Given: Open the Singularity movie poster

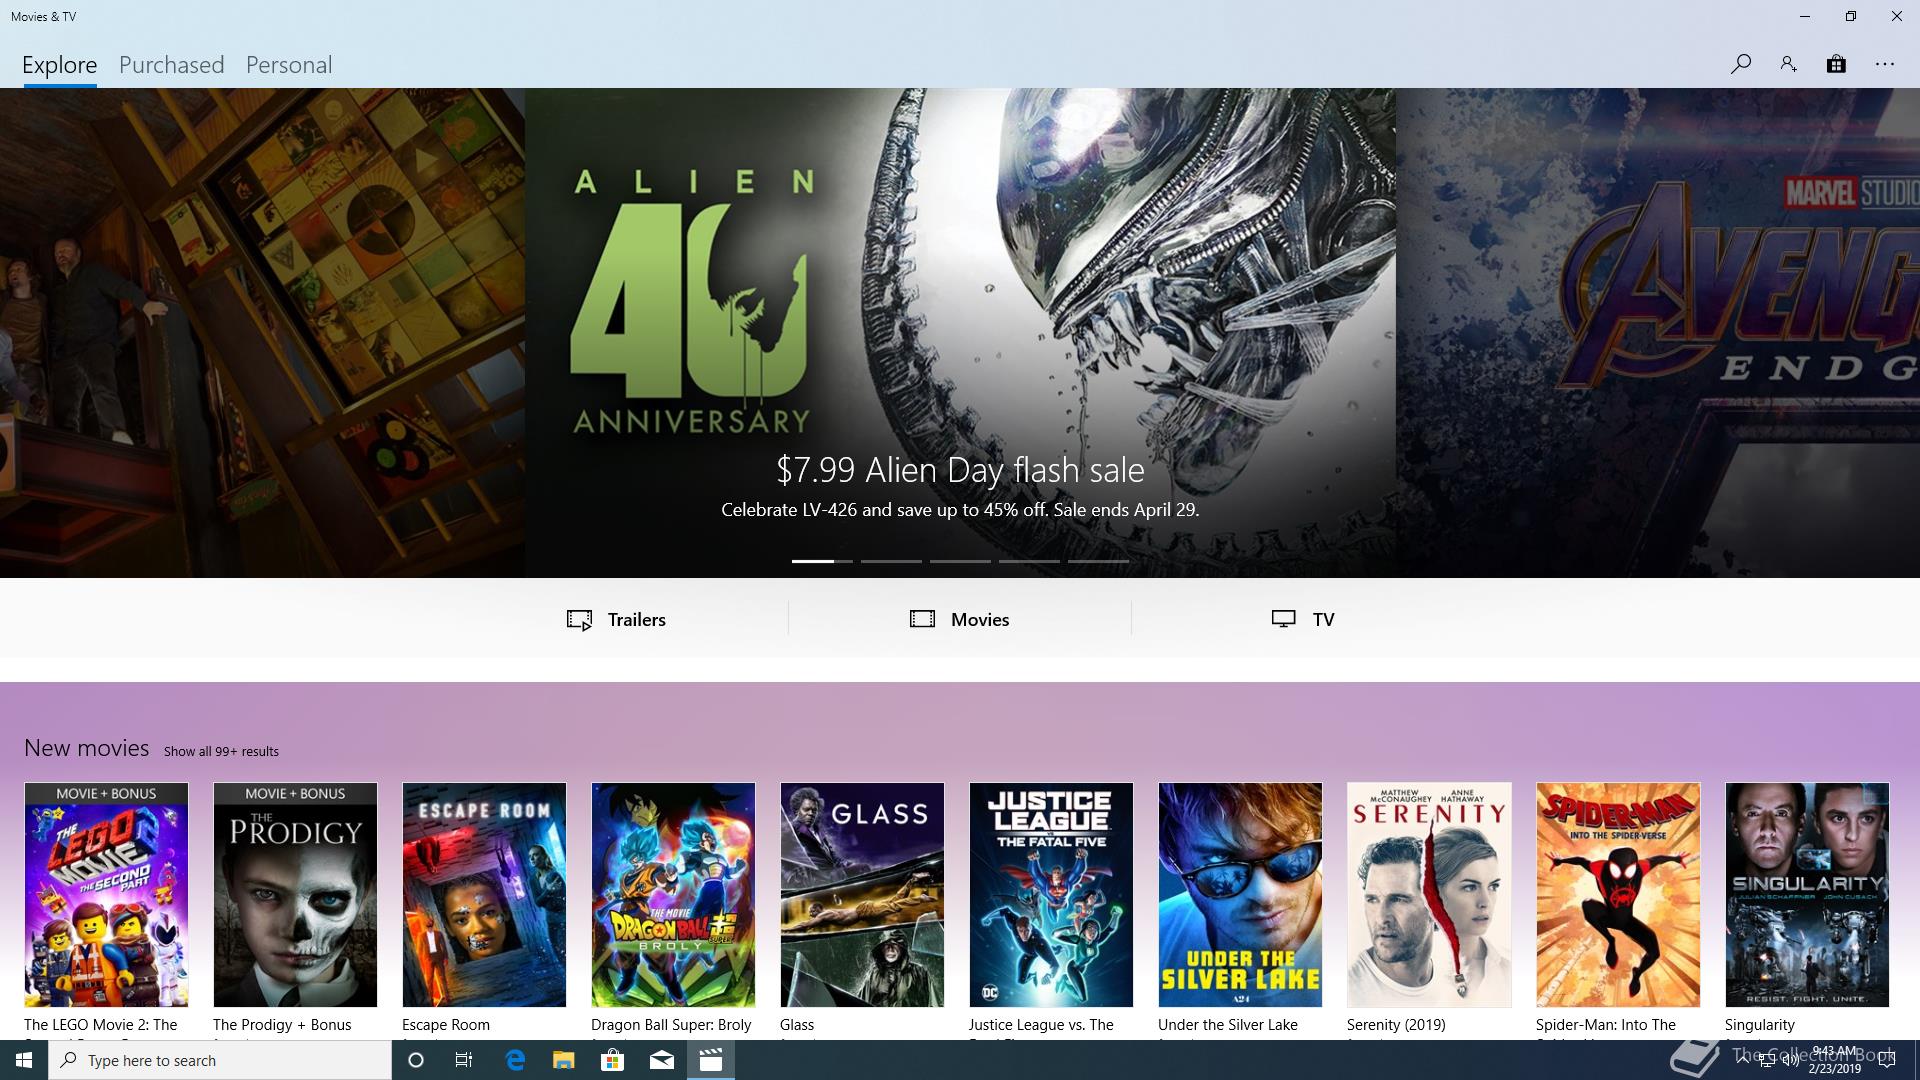Looking at the screenshot, I should (1807, 895).
